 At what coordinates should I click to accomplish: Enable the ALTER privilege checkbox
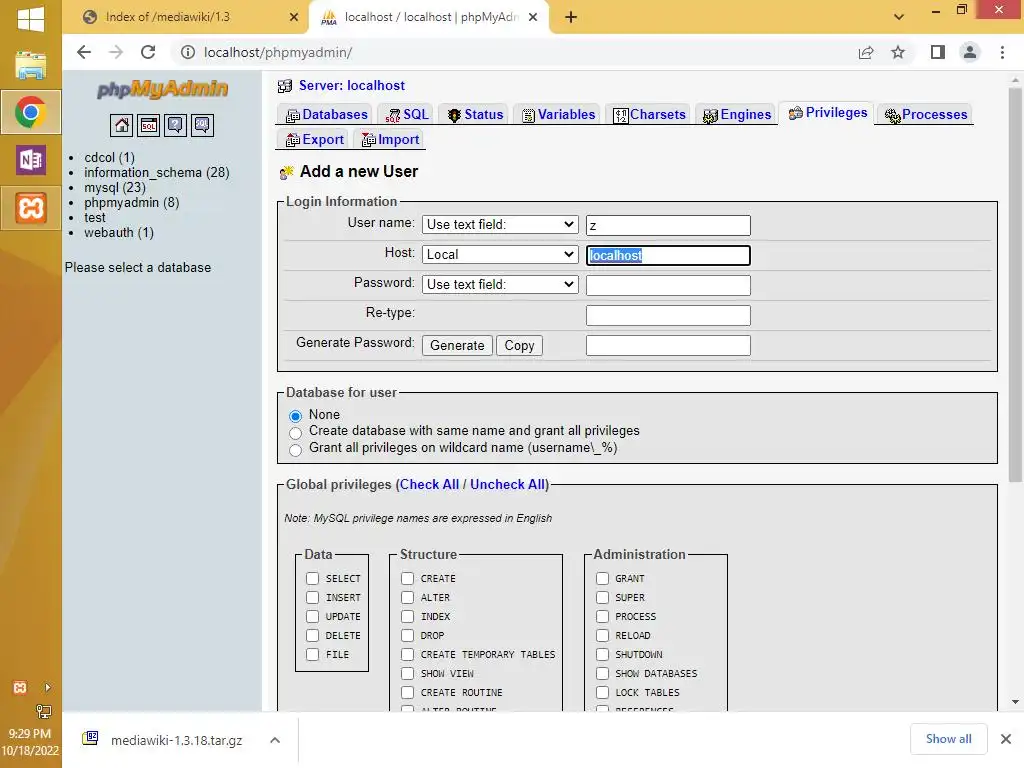coord(408,598)
